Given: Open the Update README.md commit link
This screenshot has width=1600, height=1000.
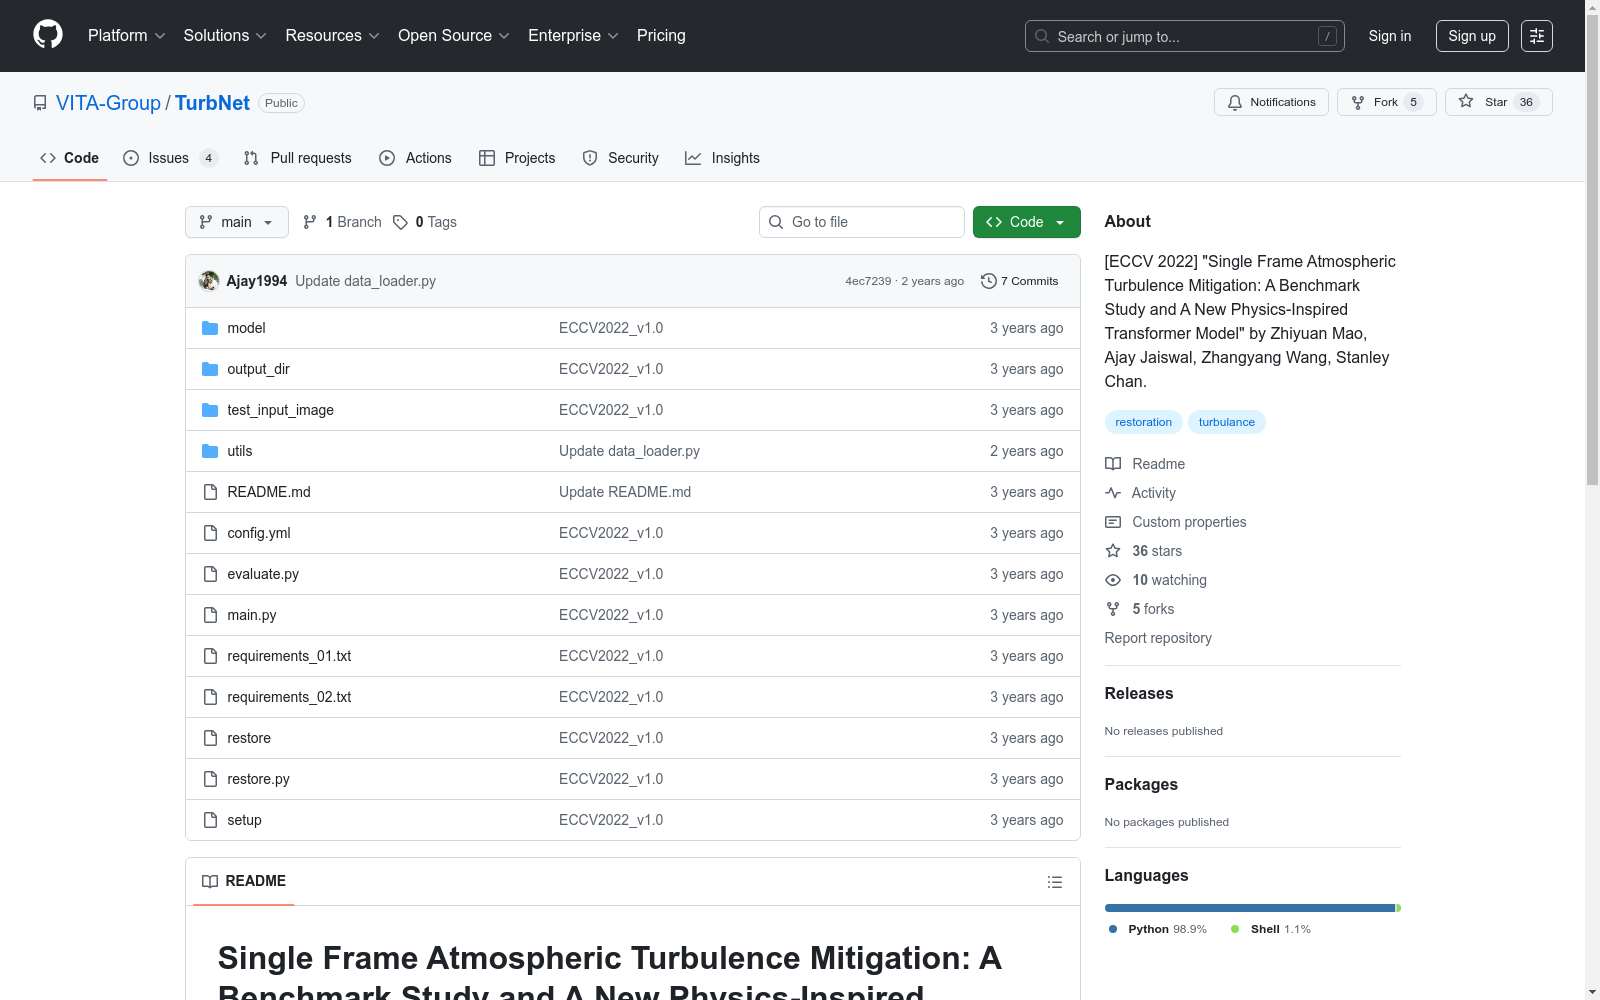Looking at the screenshot, I should coord(625,492).
